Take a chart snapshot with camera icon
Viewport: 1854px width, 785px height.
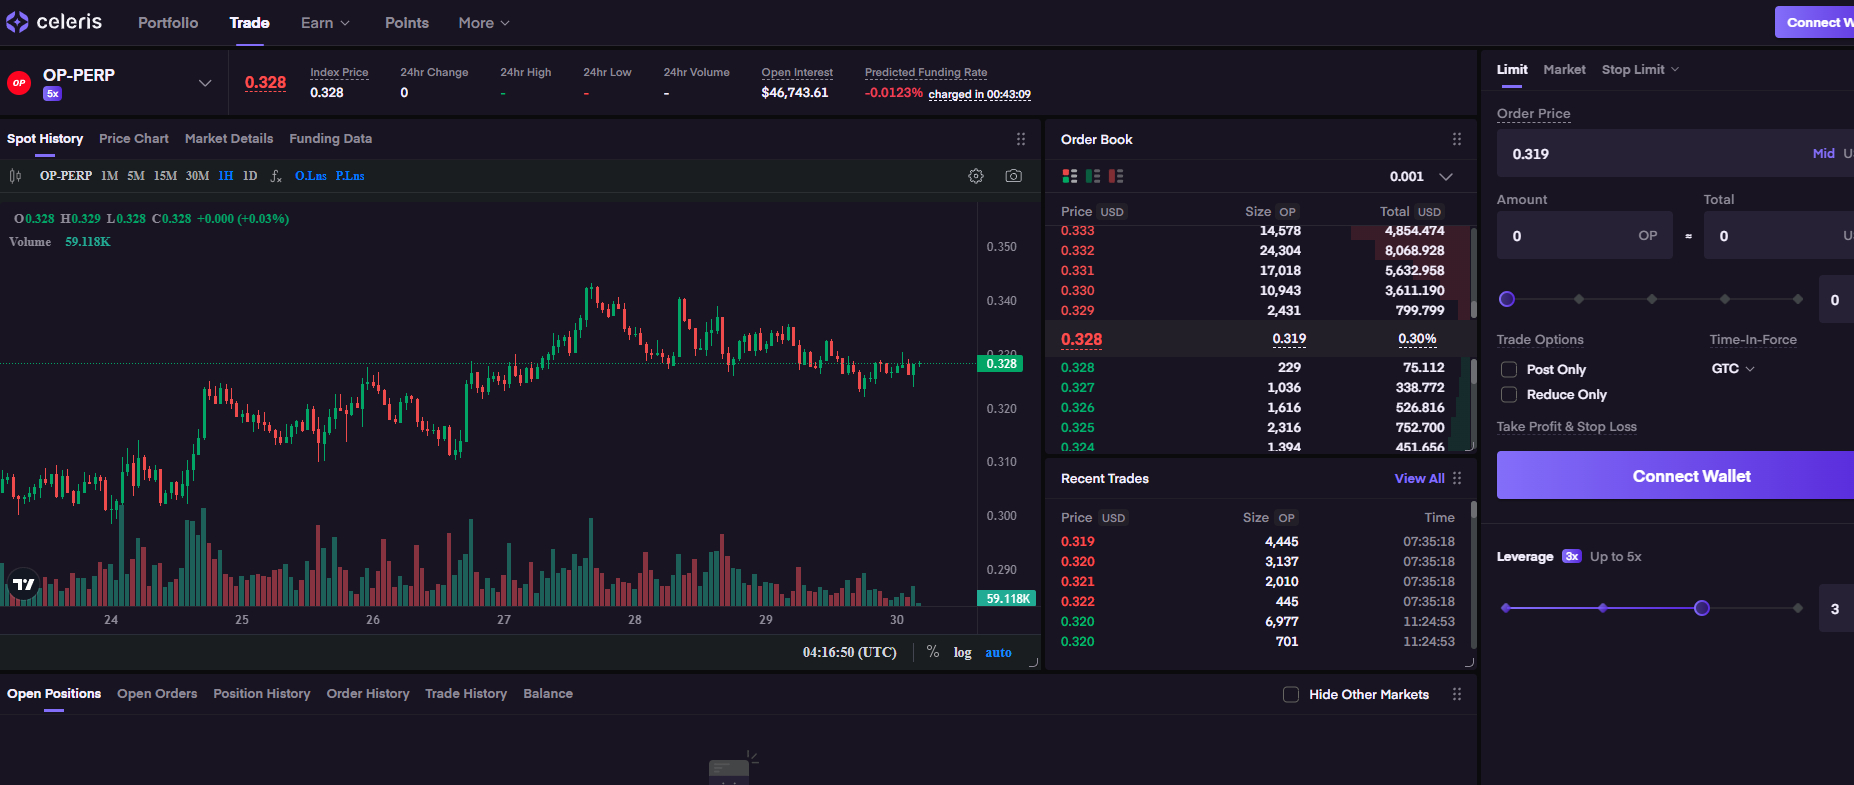[1013, 176]
